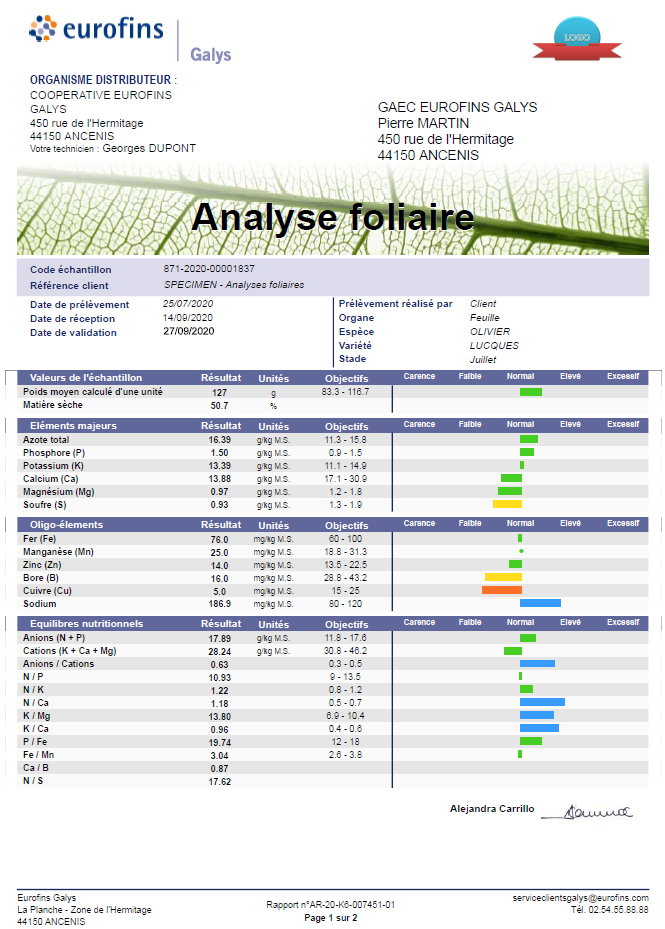
Task: Click the orange Cuivre (Cu) level bar
Action: tap(502, 590)
